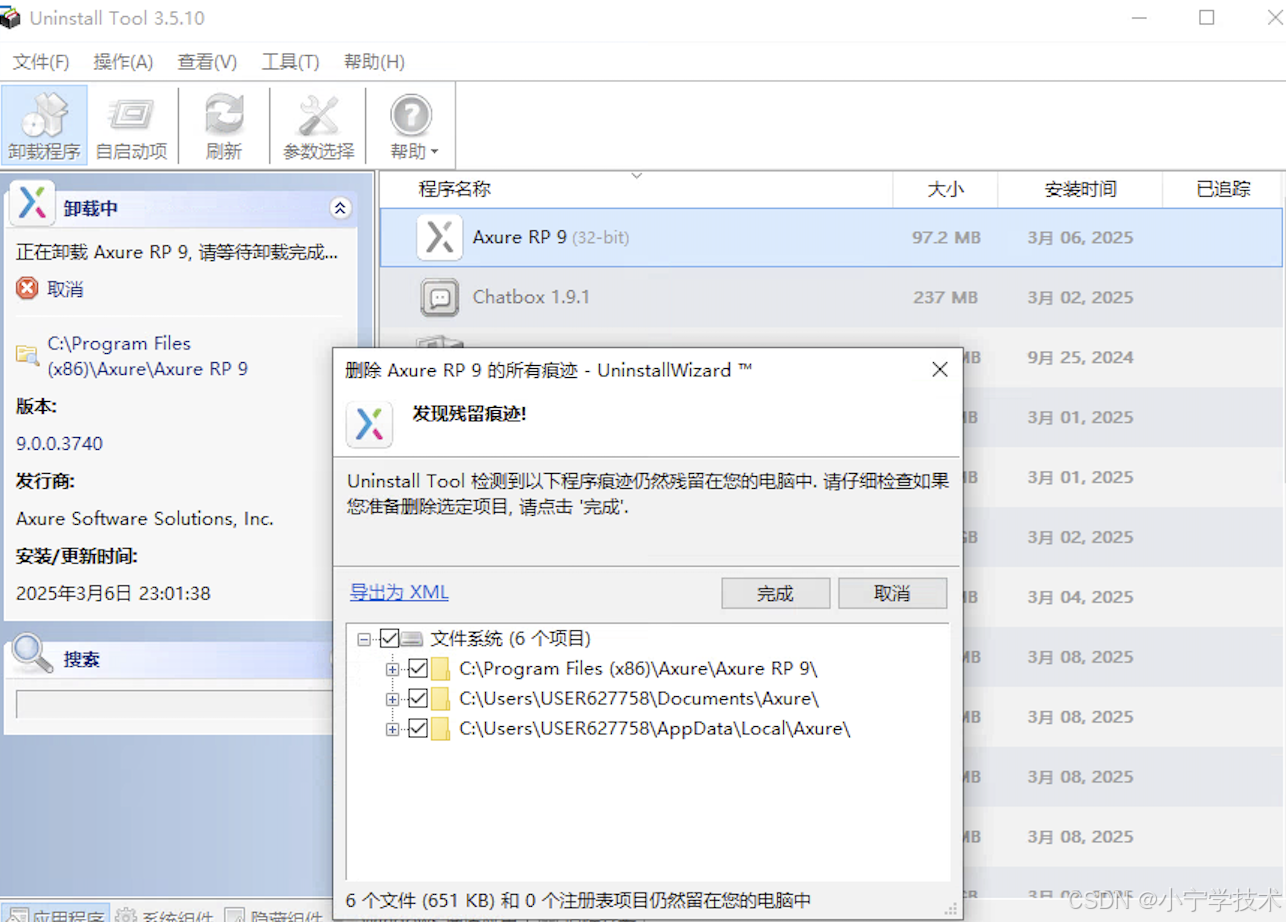1286x922 pixels.
Task: Sort by 大小 column header
Action: point(945,189)
